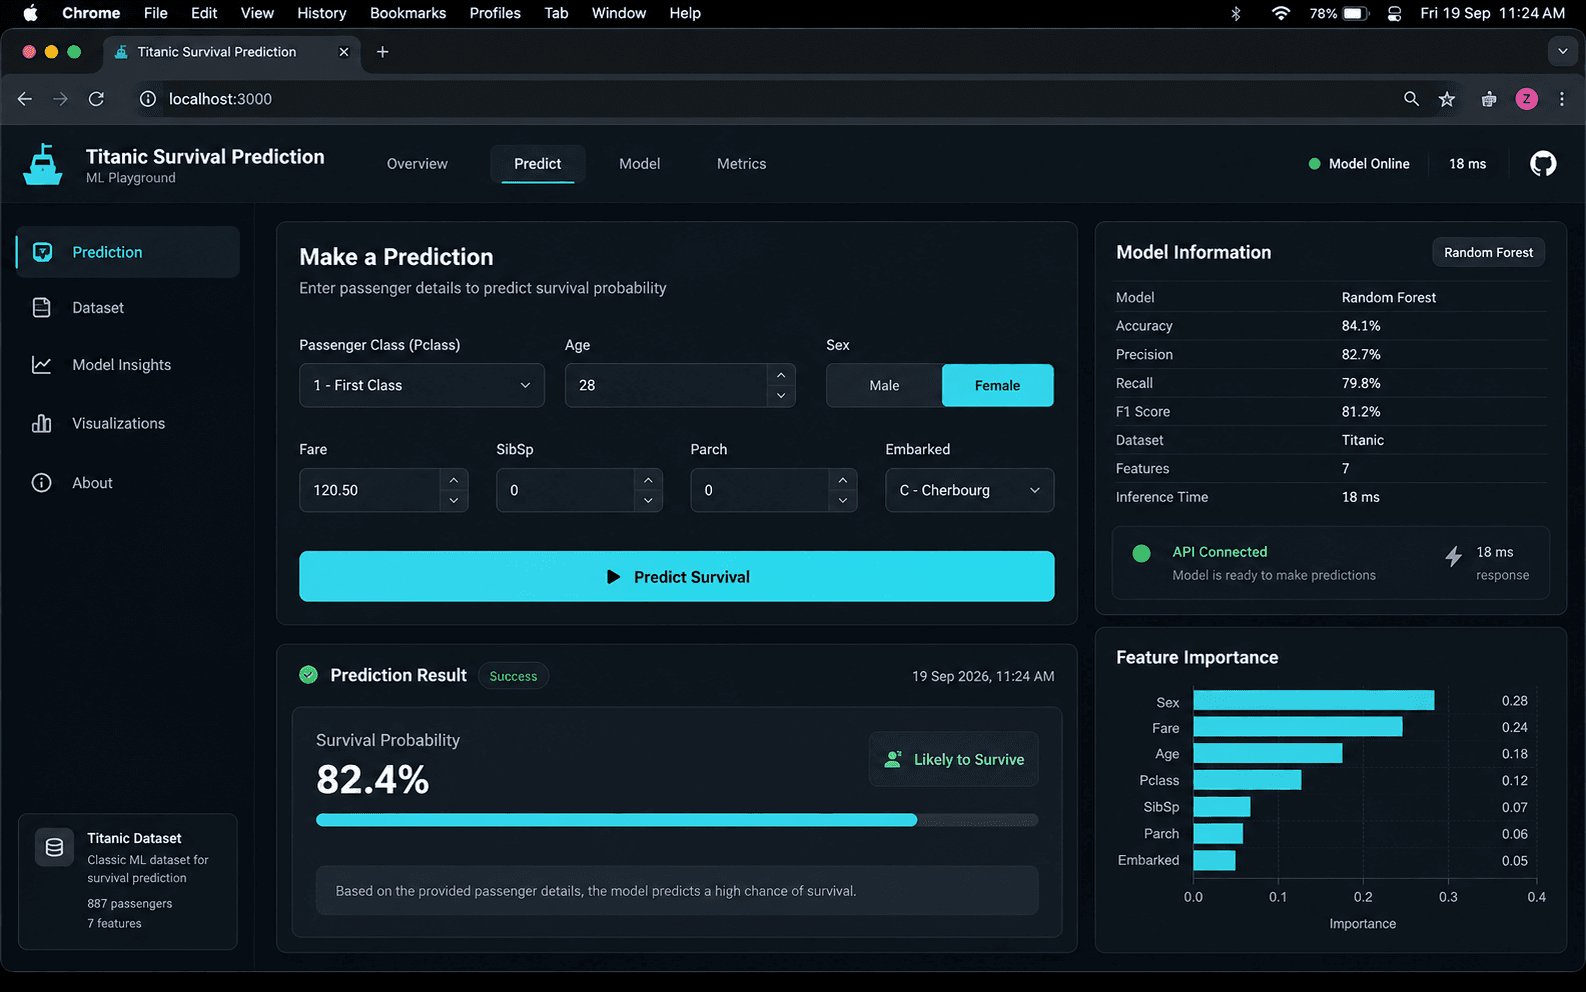Screen dimensions: 1586x992
Task: Bookmark this page with the star icon
Action: 1447,99
